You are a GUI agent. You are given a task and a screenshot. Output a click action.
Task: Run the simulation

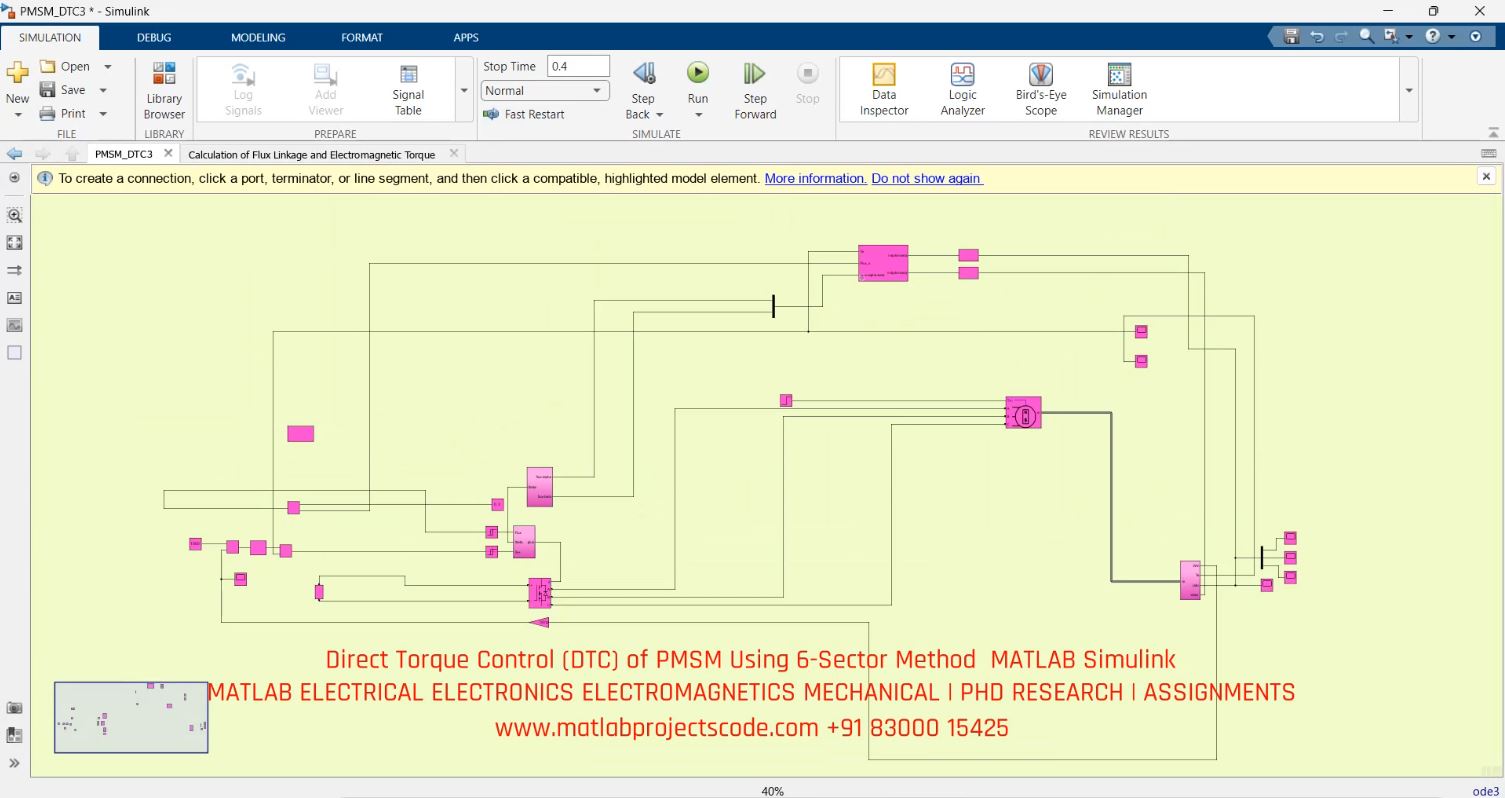[698, 73]
